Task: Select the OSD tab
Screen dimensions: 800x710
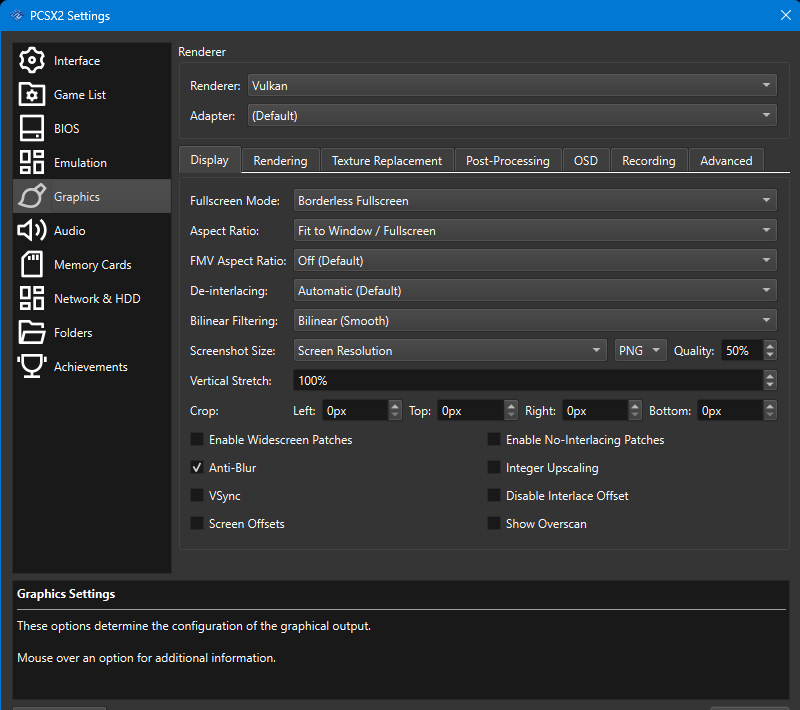Action: coord(586,161)
